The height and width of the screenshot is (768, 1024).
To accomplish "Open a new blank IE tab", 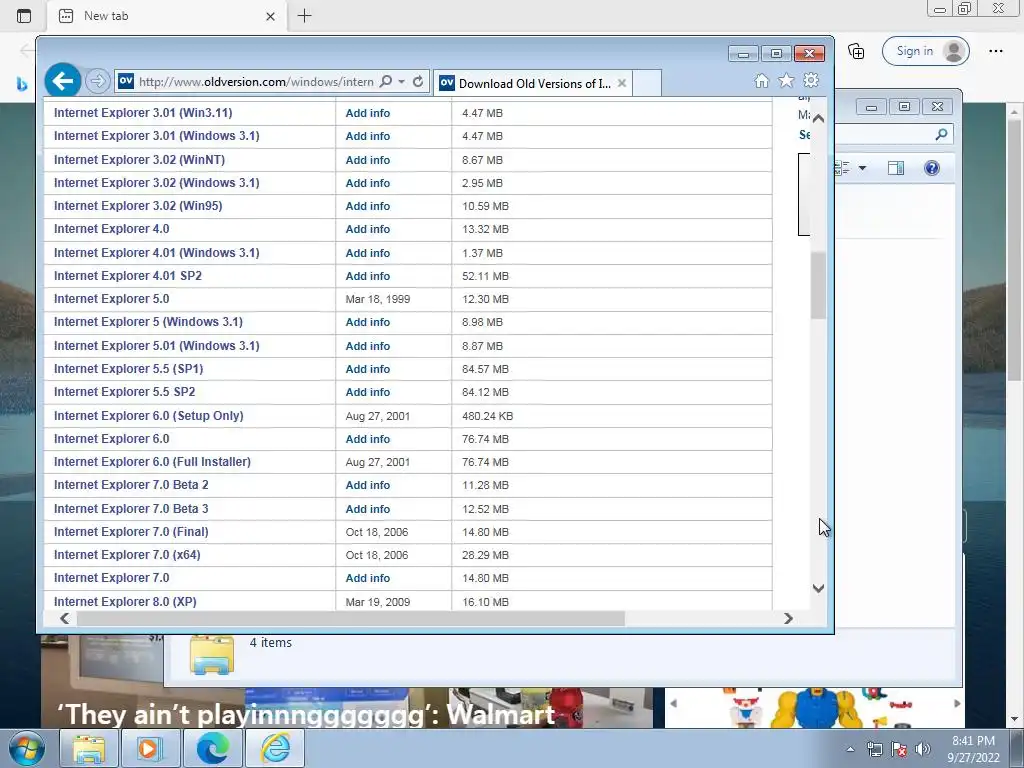I will [x=647, y=83].
